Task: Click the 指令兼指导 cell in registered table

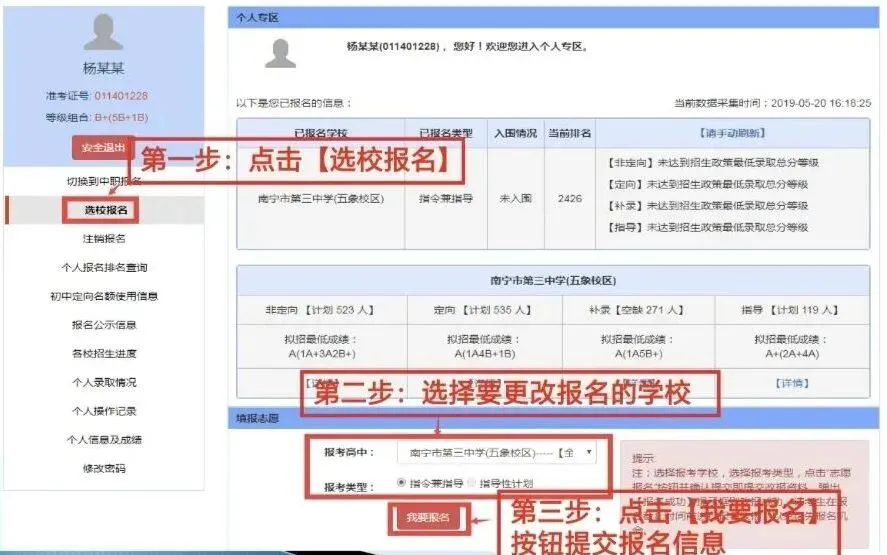Action: tap(446, 199)
